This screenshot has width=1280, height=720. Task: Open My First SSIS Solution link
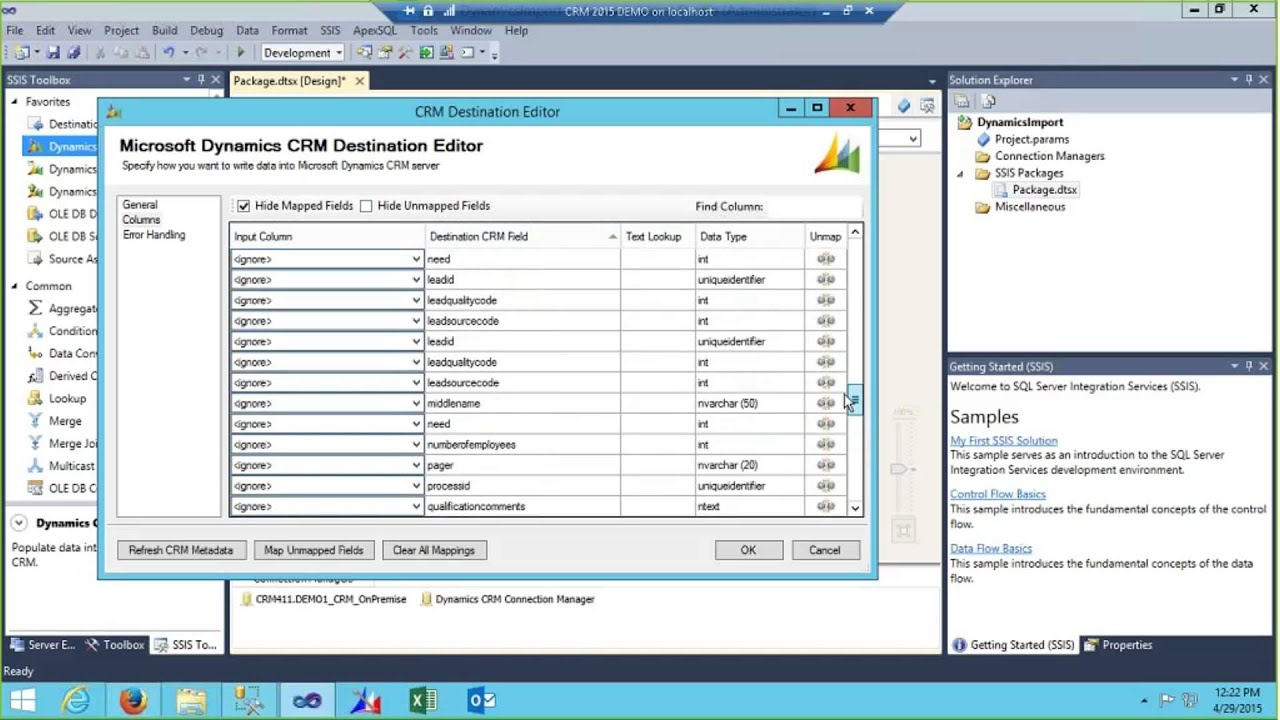[x=1003, y=441]
